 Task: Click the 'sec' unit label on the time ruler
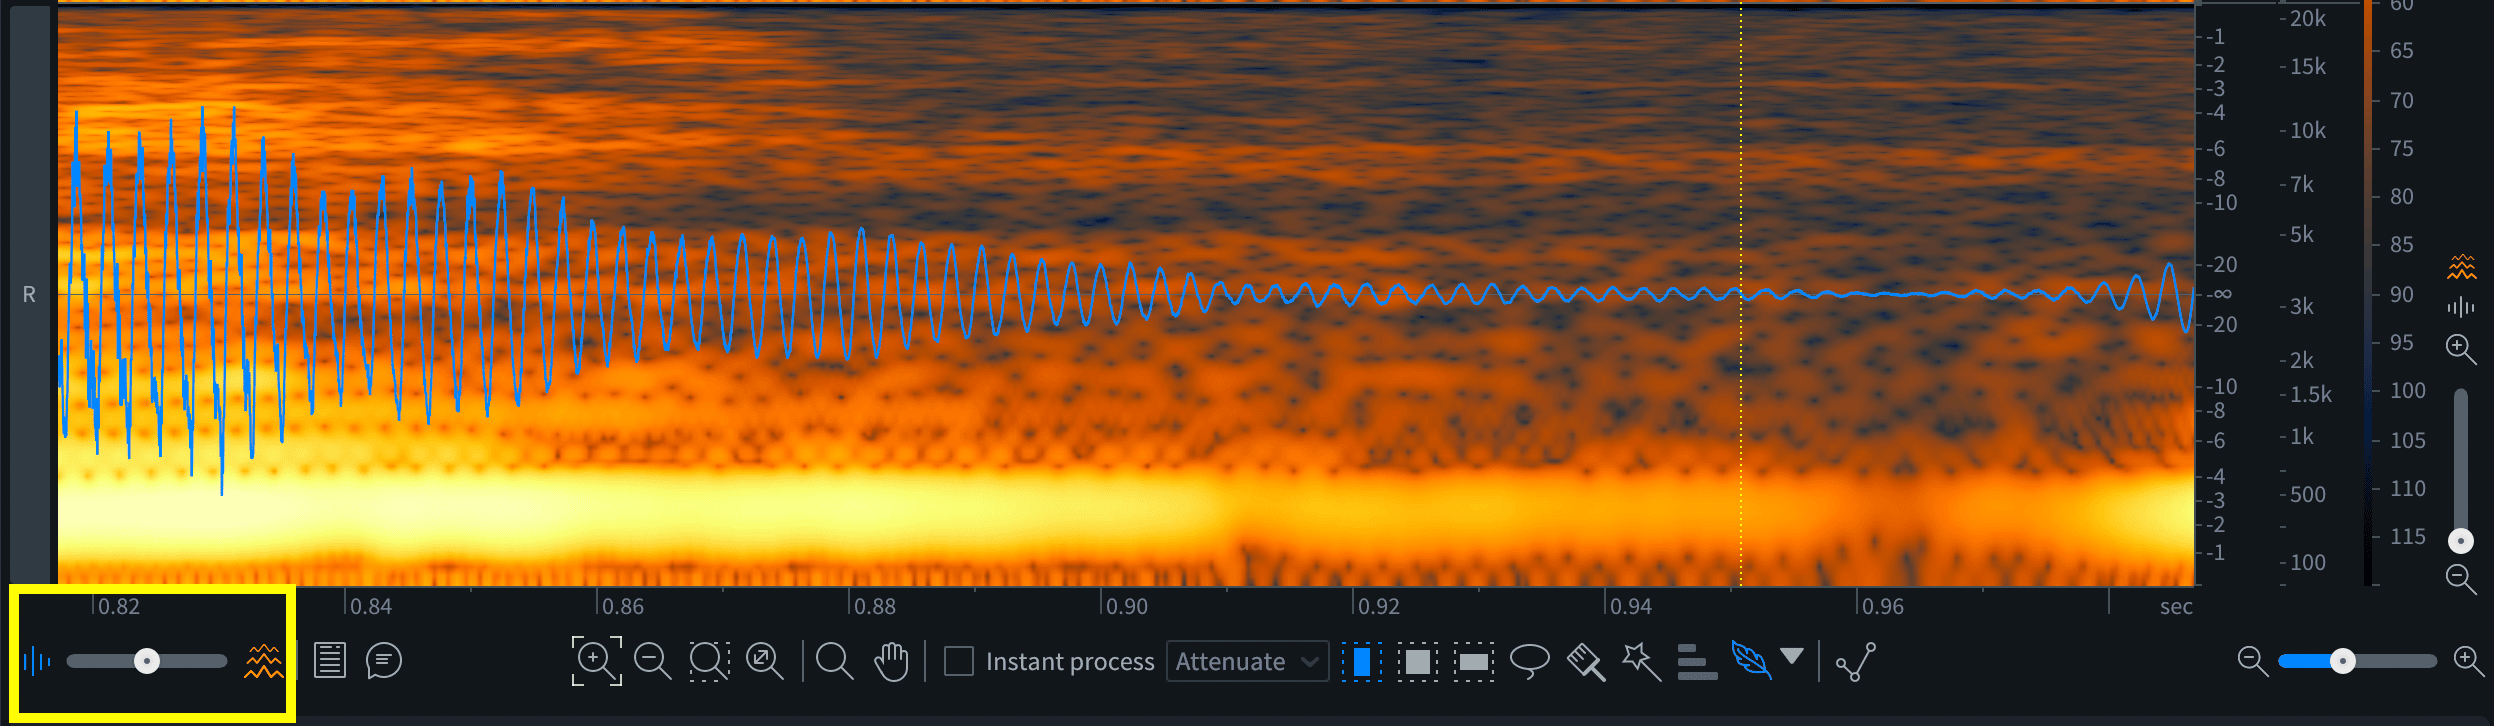point(2176,606)
